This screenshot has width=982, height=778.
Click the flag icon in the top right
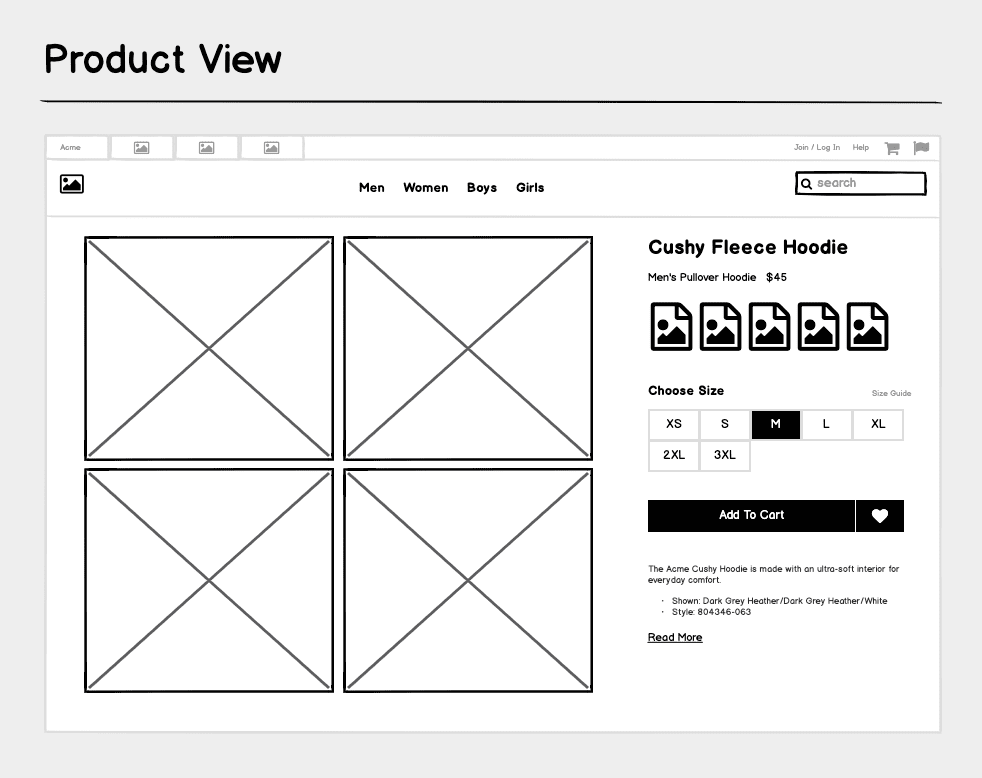pyautogui.click(x=921, y=147)
